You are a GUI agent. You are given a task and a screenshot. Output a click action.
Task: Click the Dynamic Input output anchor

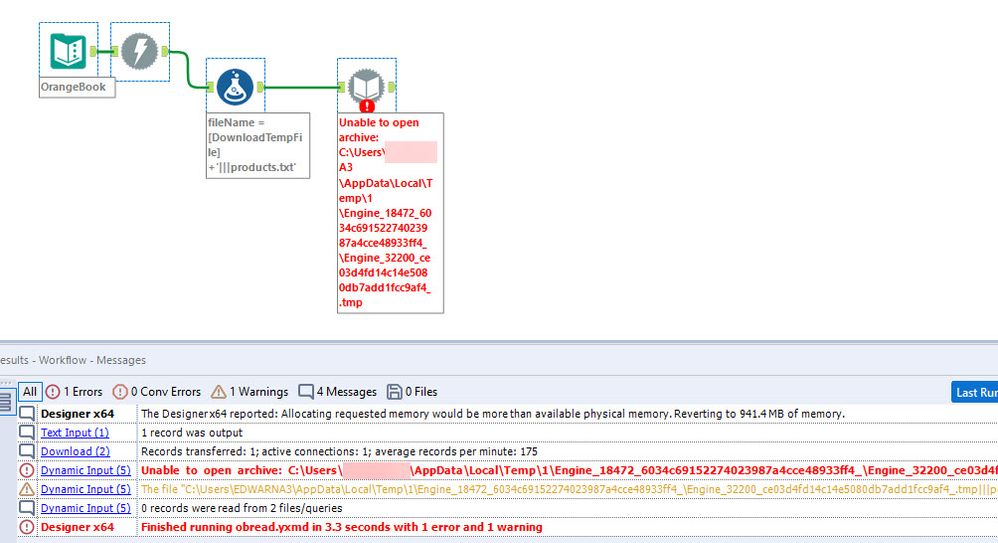coord(391,87)
